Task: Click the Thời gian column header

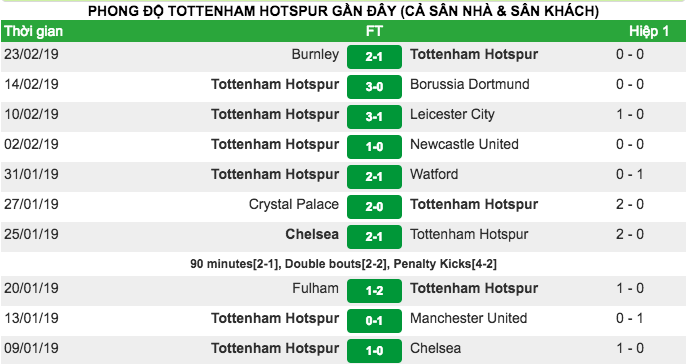Action: click(34, 31)
